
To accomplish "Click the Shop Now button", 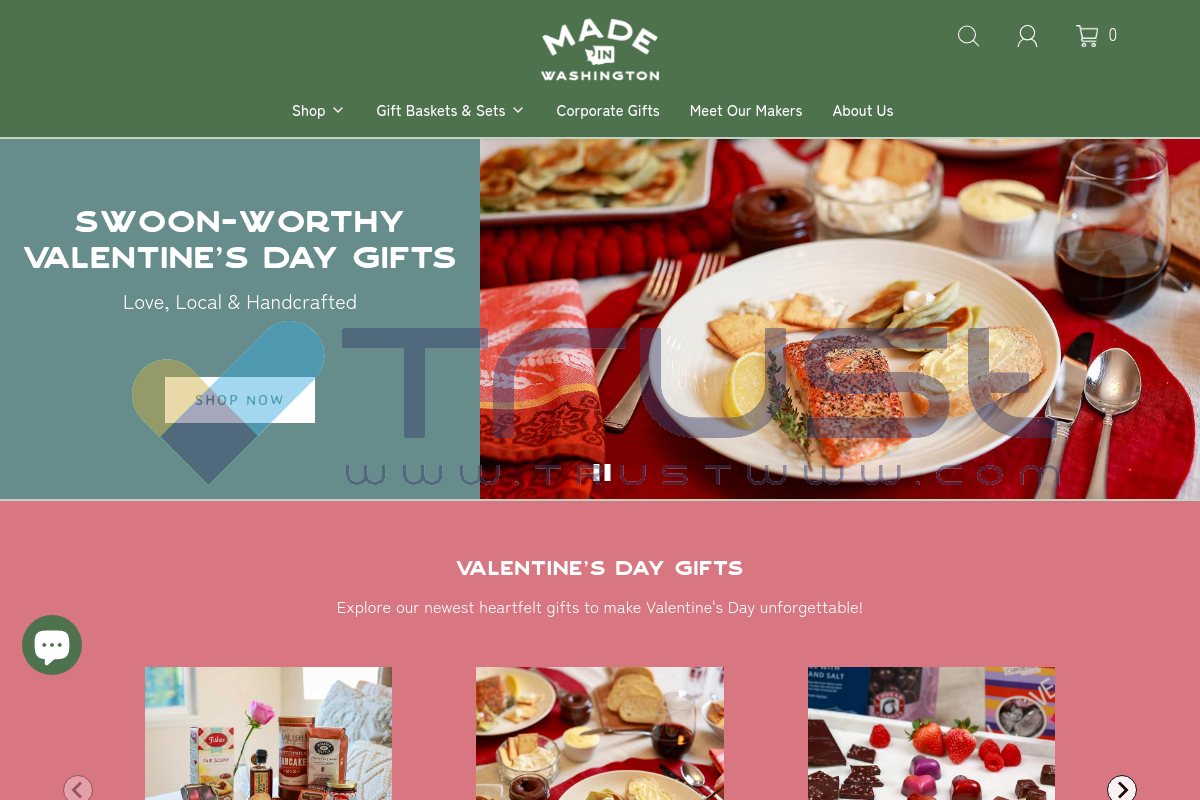I will point(240,400).
